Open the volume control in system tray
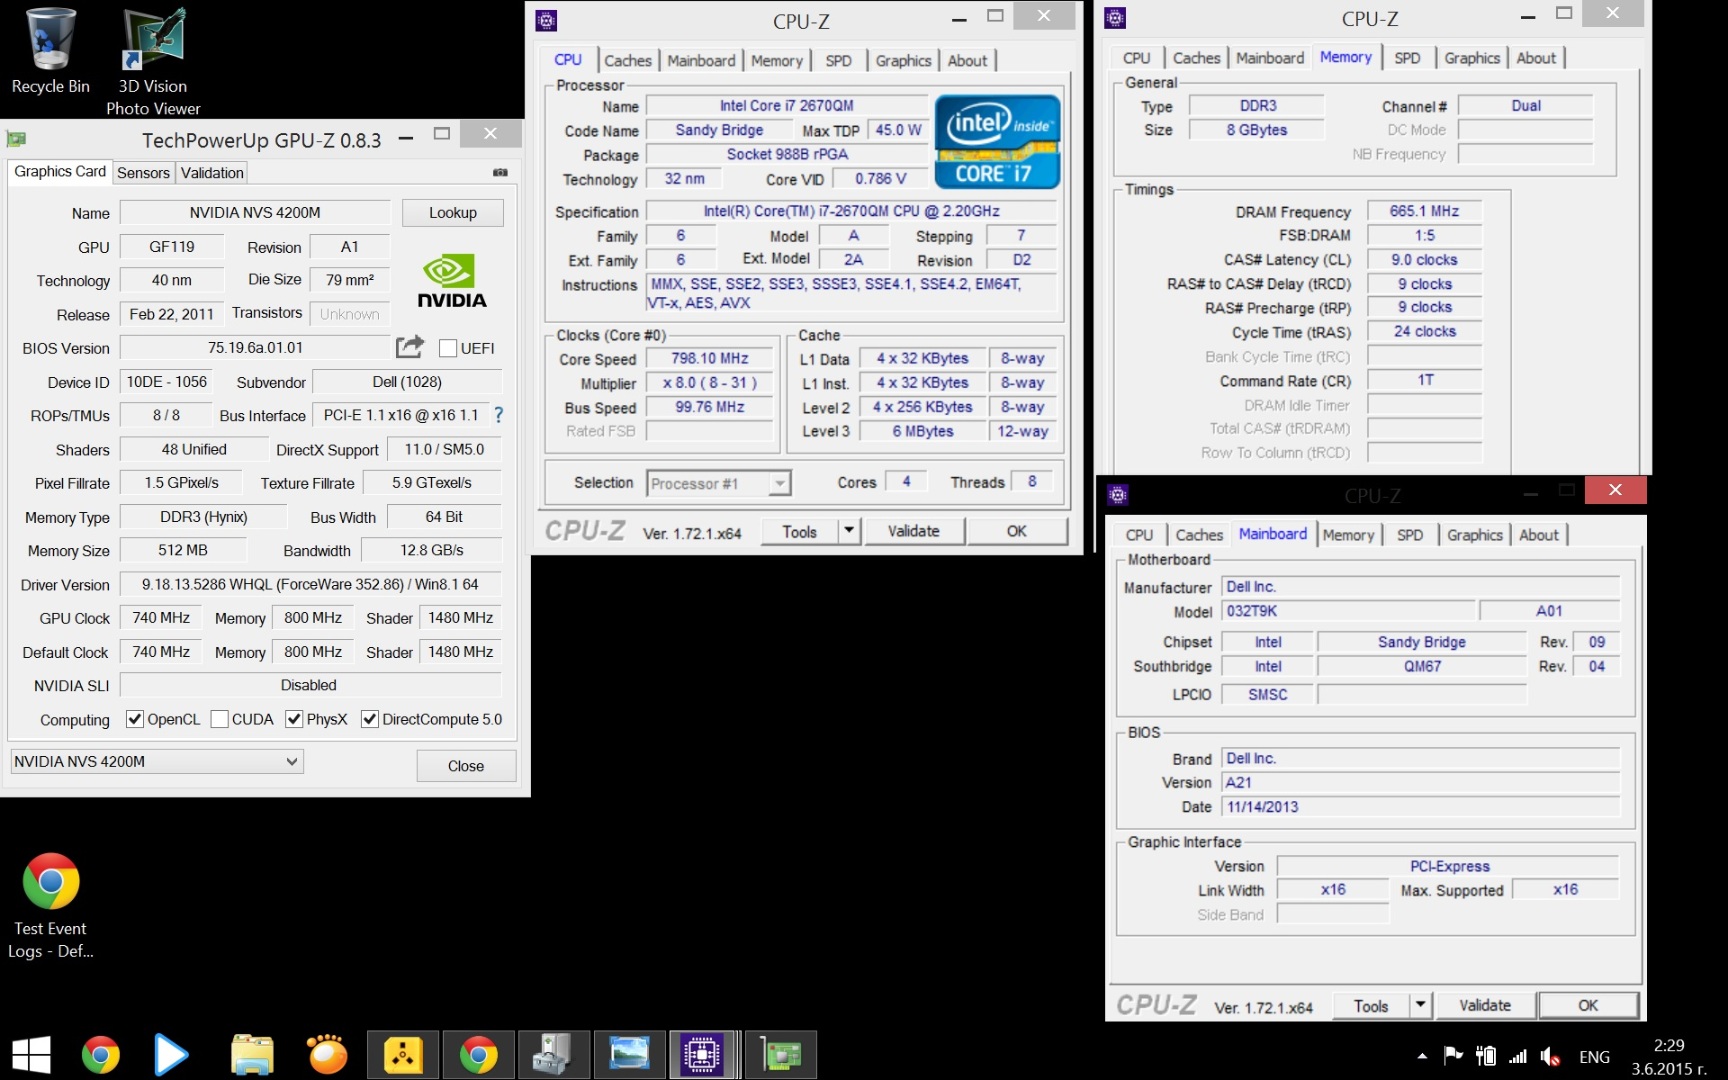Viewport: 1728px width, 1080px height. pyautogui.click(x=1550, y=1056)
